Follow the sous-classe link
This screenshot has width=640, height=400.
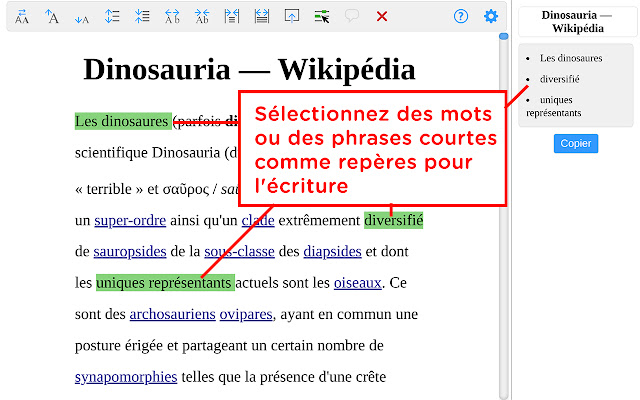click(239, 252)
